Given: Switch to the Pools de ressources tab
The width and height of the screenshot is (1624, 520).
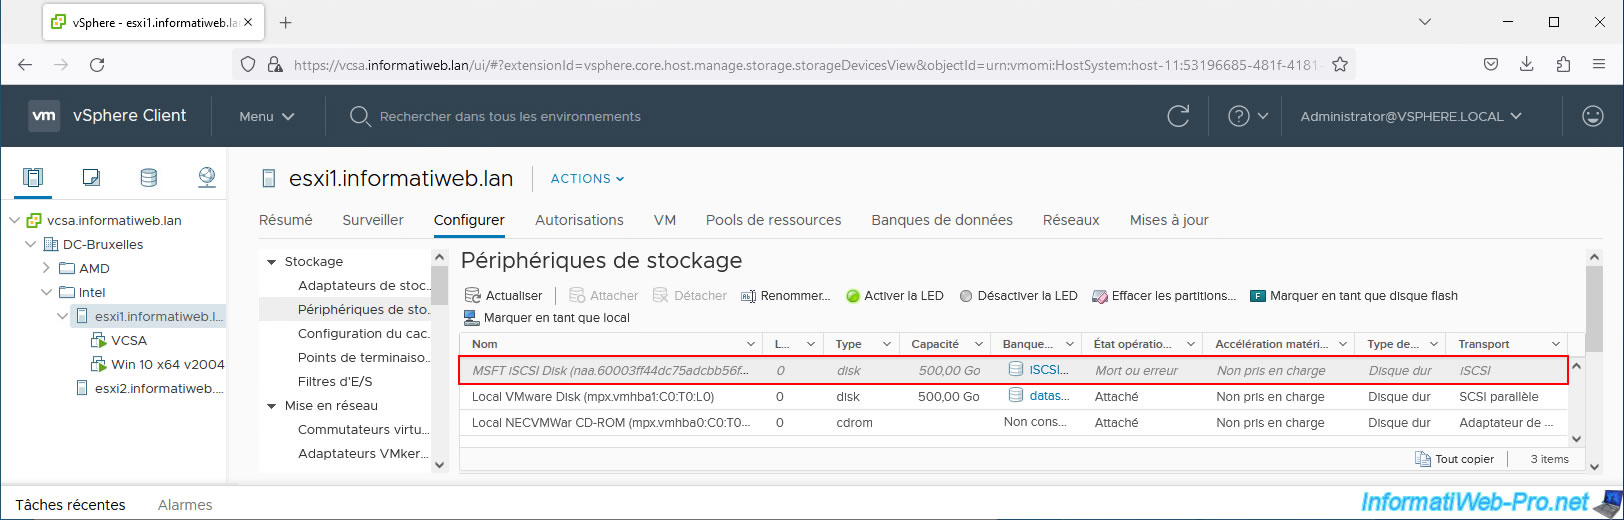Looking at the screenshot, I should pos(773,220).
